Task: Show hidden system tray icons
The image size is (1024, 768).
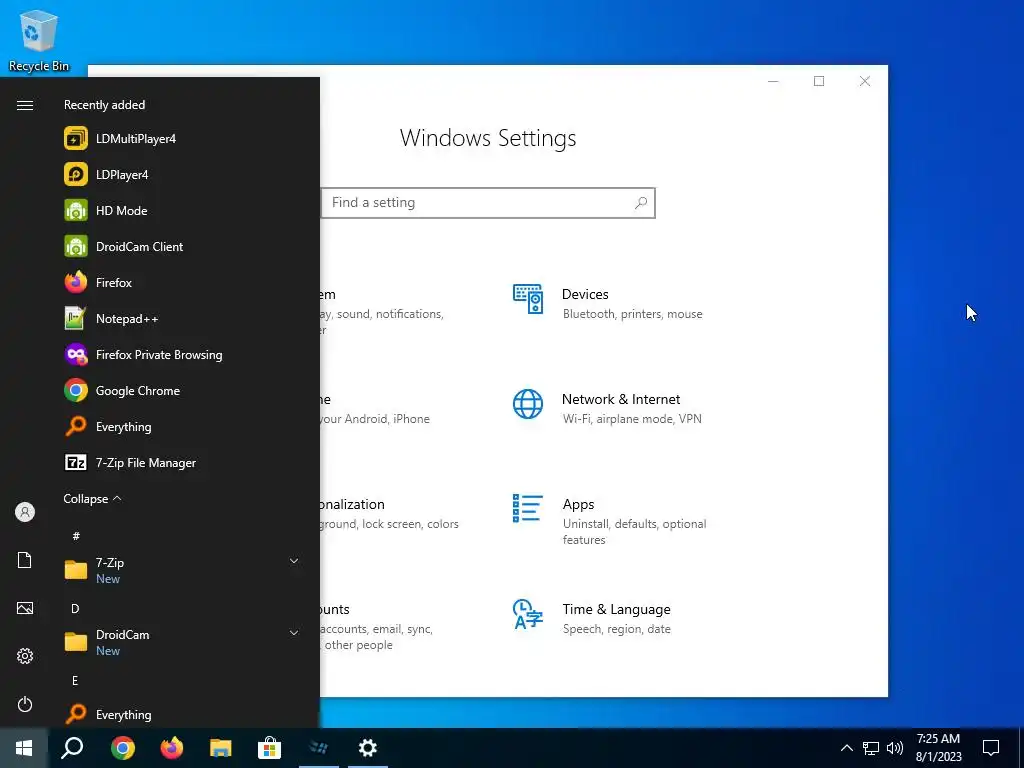Action: click(x=846, y=748)
